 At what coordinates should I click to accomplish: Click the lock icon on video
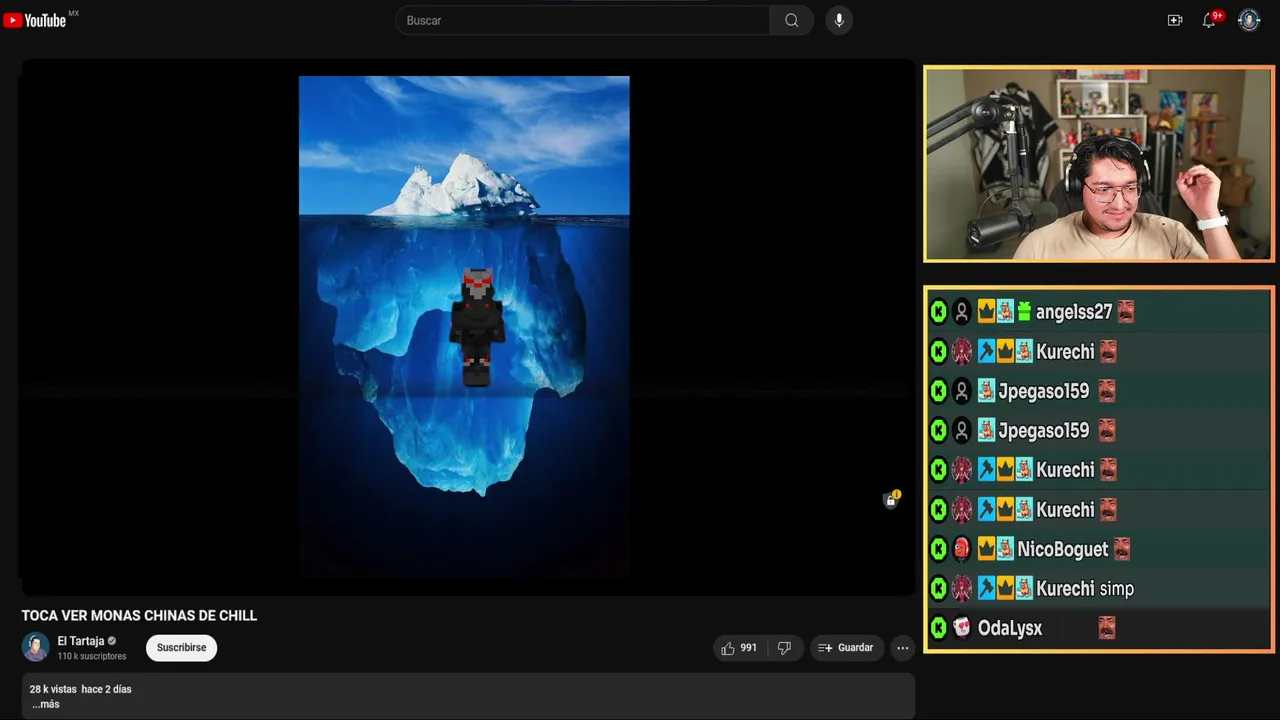[891, 499]
